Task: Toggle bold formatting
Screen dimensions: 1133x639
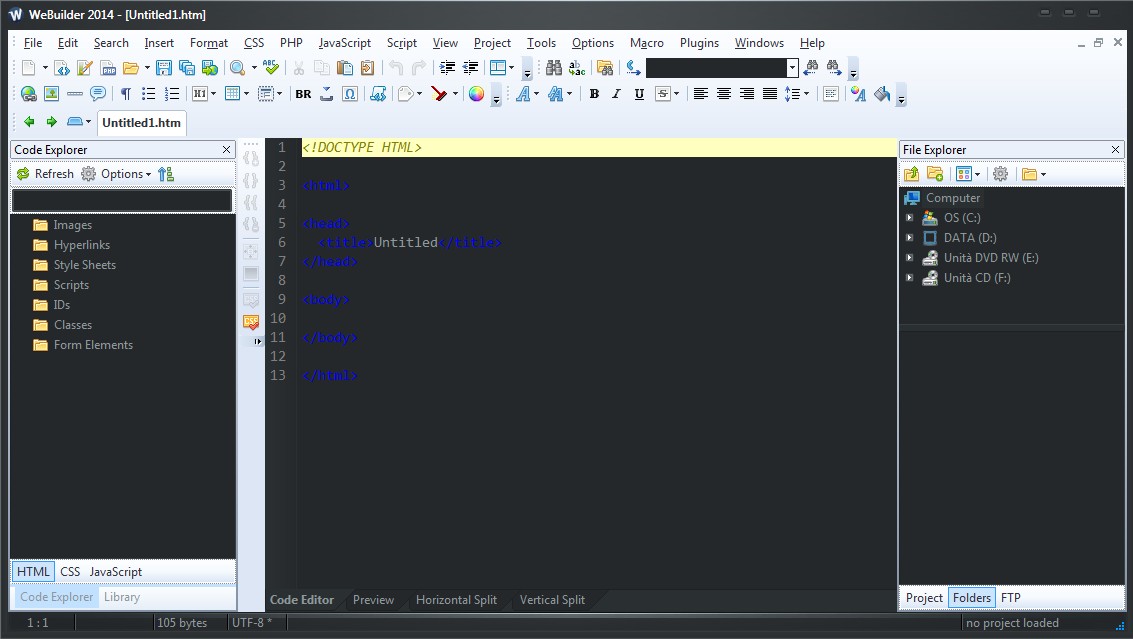Action: [594, 94]
